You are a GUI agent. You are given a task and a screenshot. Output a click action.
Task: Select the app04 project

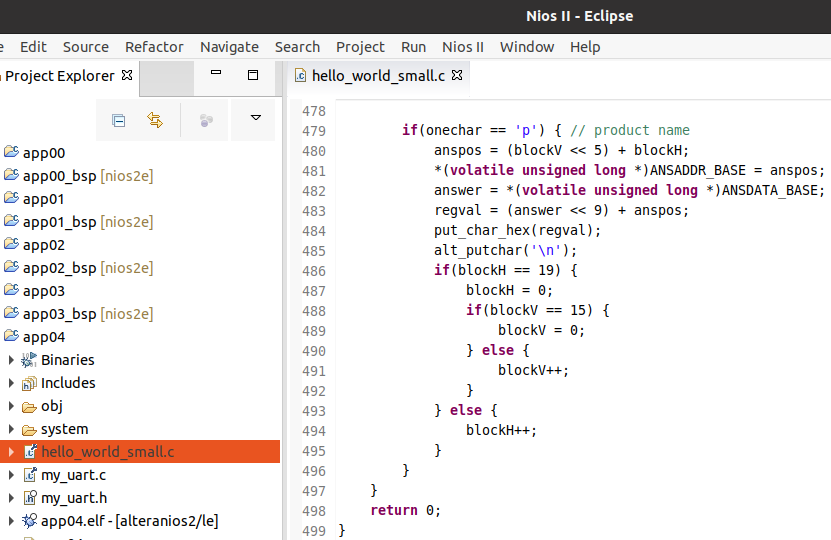44,338
